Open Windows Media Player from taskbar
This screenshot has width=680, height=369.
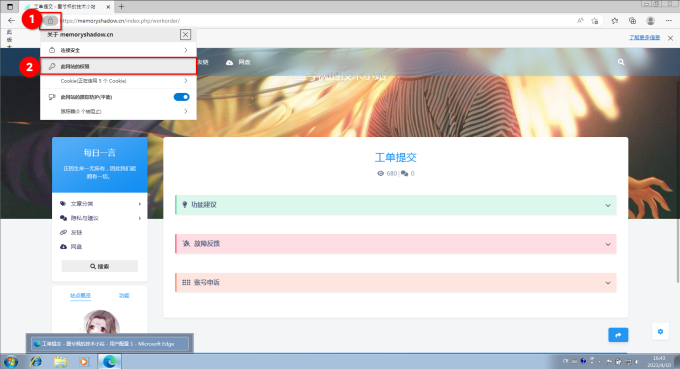pyautogui.click(x=84, y=361)
